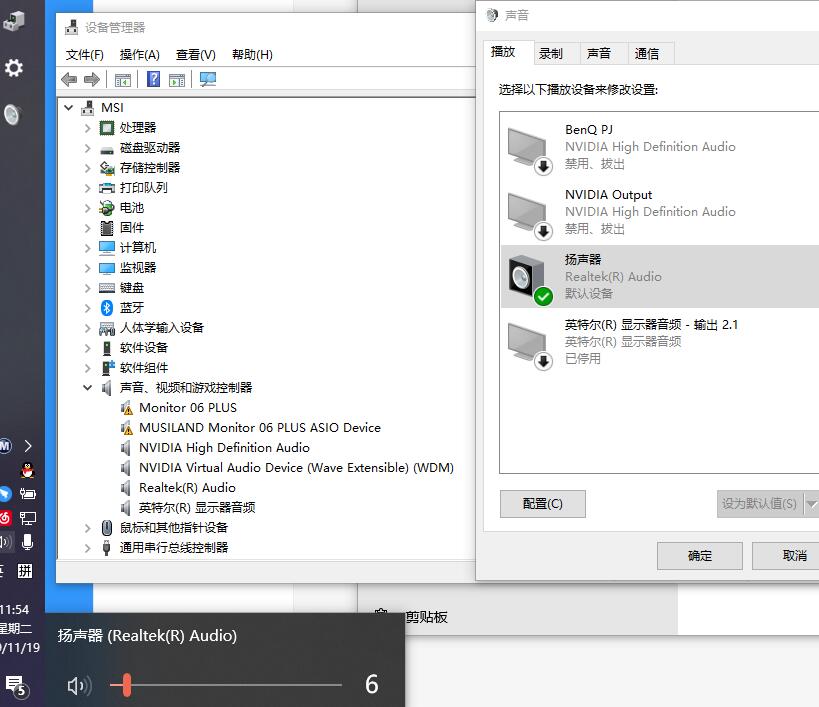This screenshot has width=819, height=707.
Task: Collapse the 声音、视频和游戏控制器 tree node
Action: click(x=87, y=387)
